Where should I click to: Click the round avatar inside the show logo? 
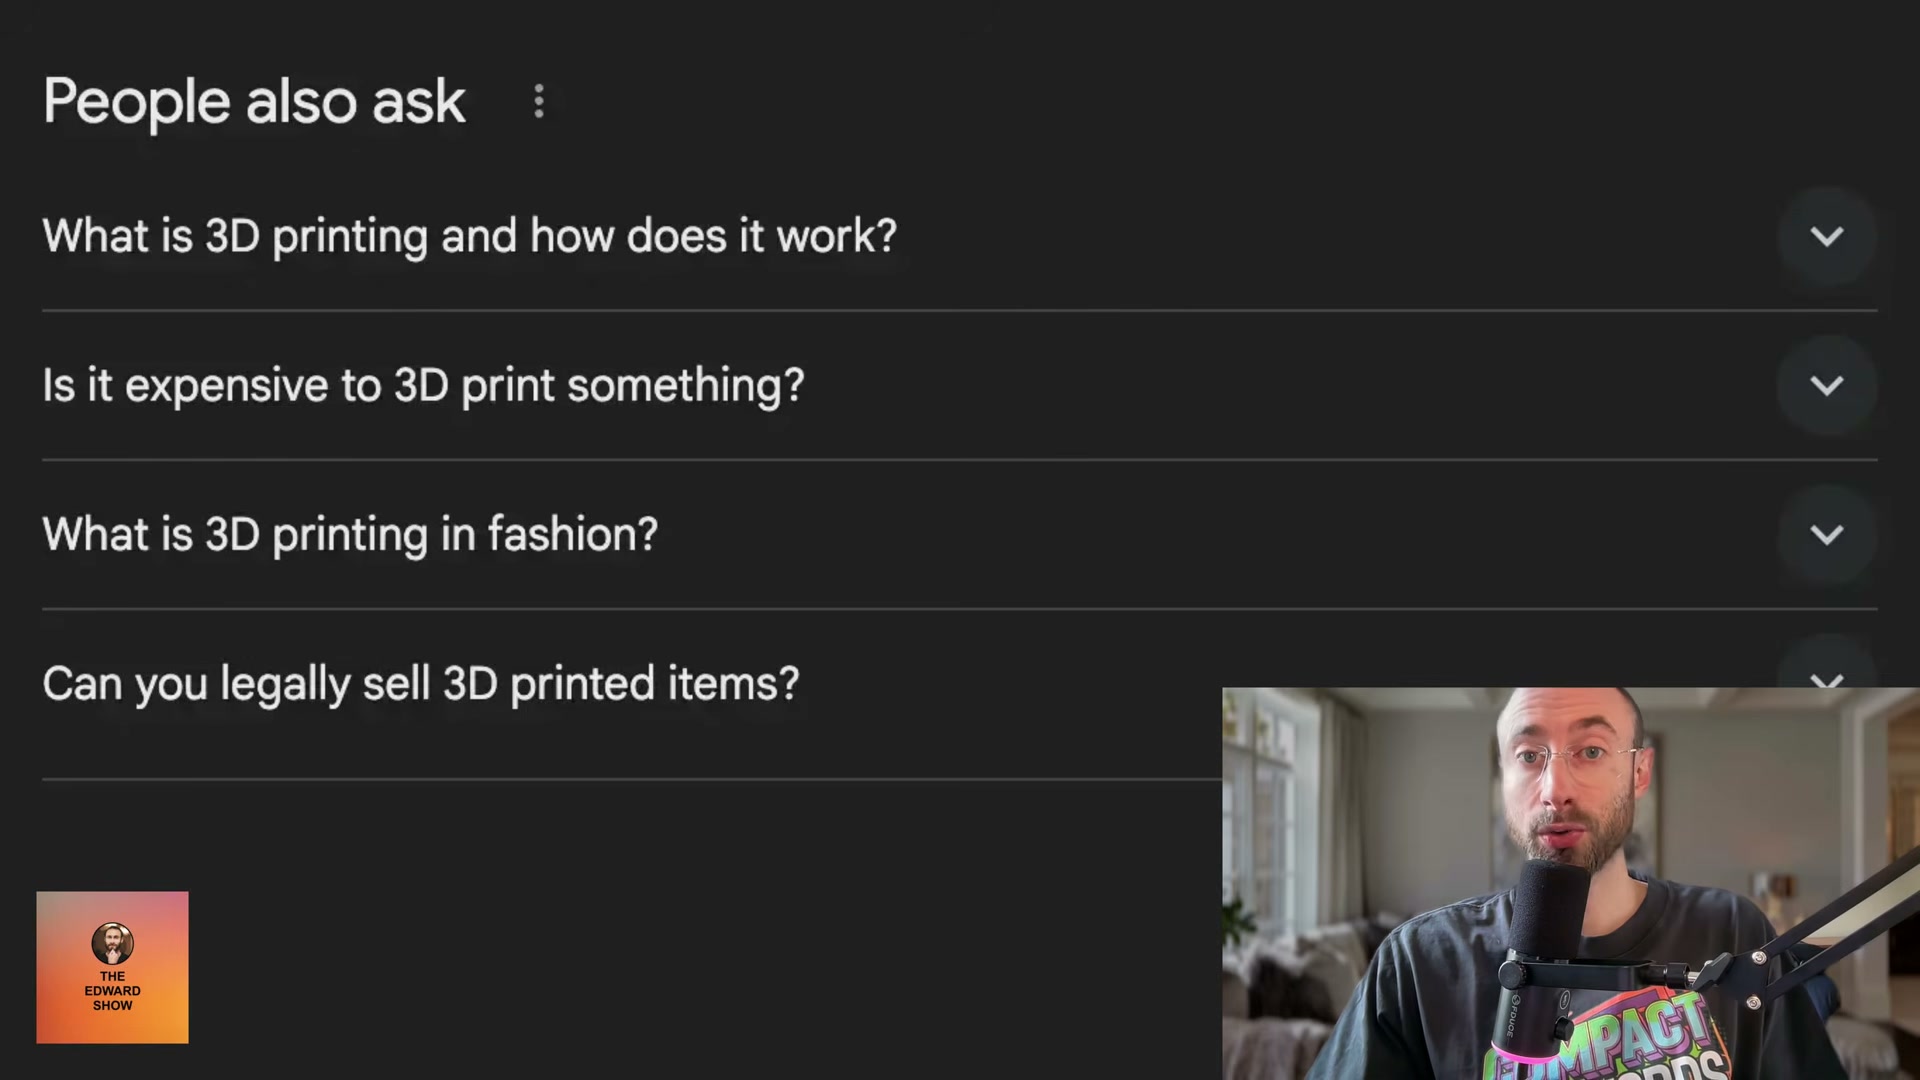point(112,943)
